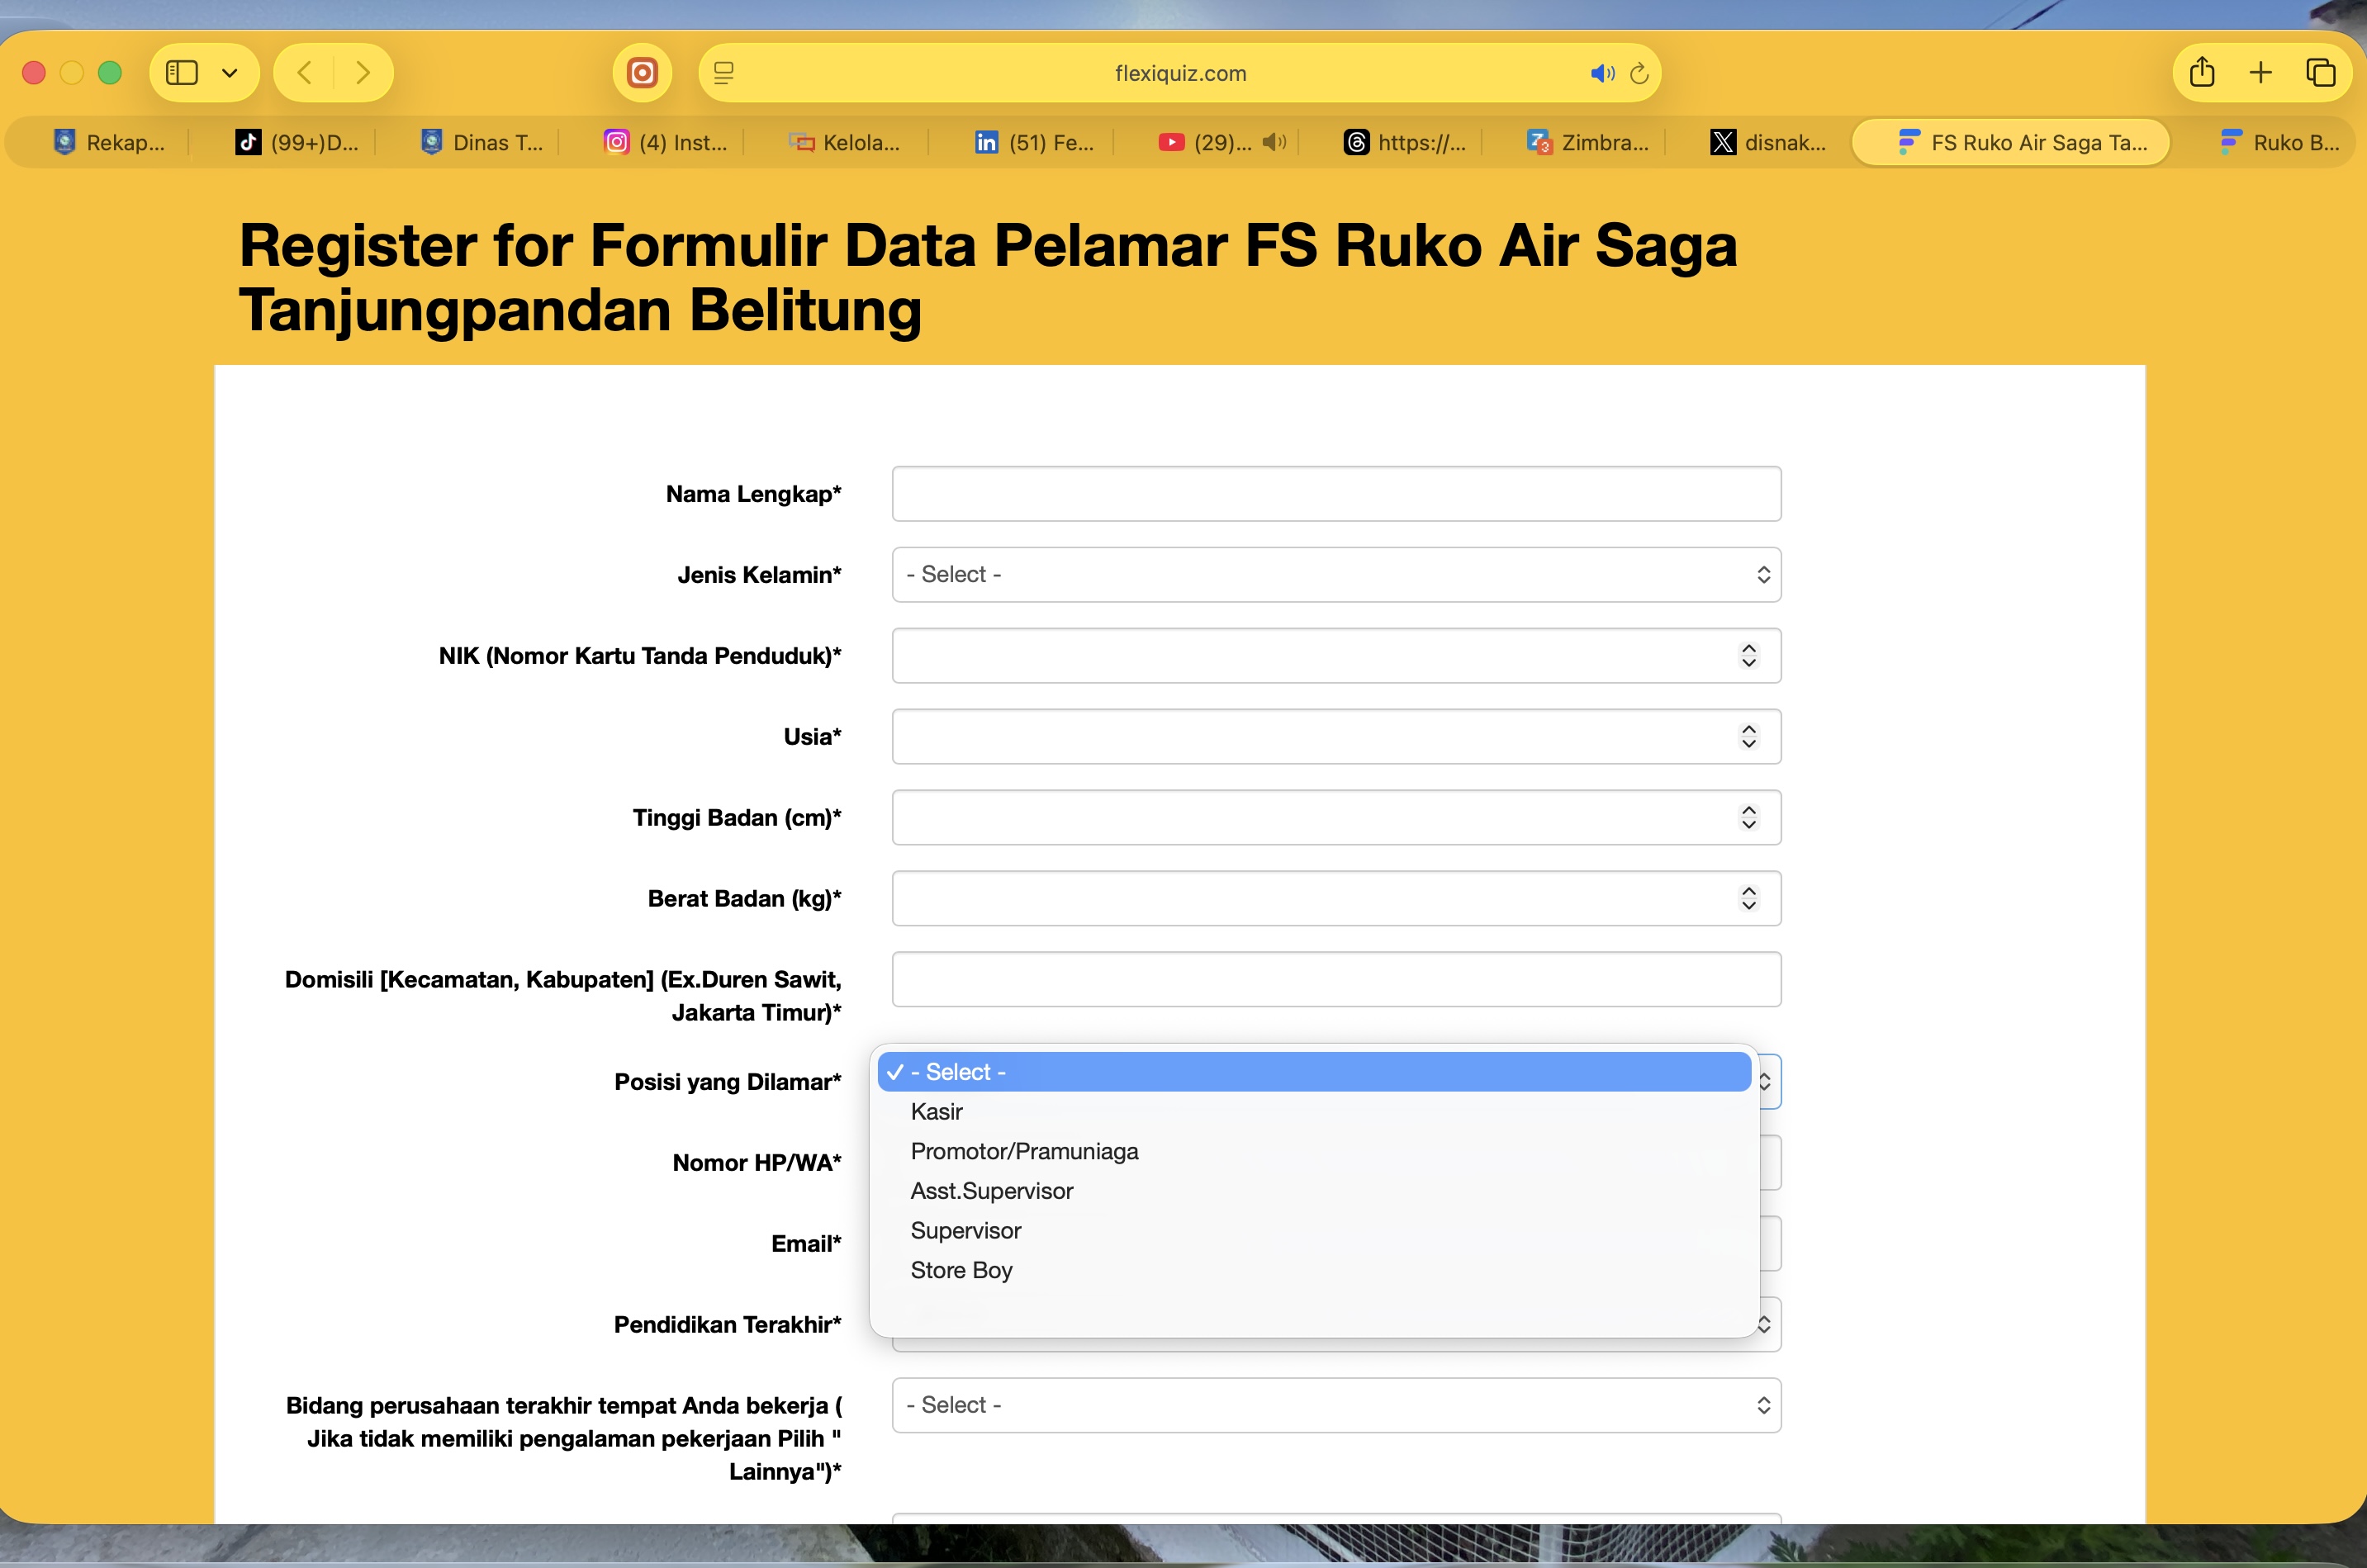This screenshot has width=2367, height=1568.
Task: Mute audio using address bar speaker icon
Action: pos(1601,73)
